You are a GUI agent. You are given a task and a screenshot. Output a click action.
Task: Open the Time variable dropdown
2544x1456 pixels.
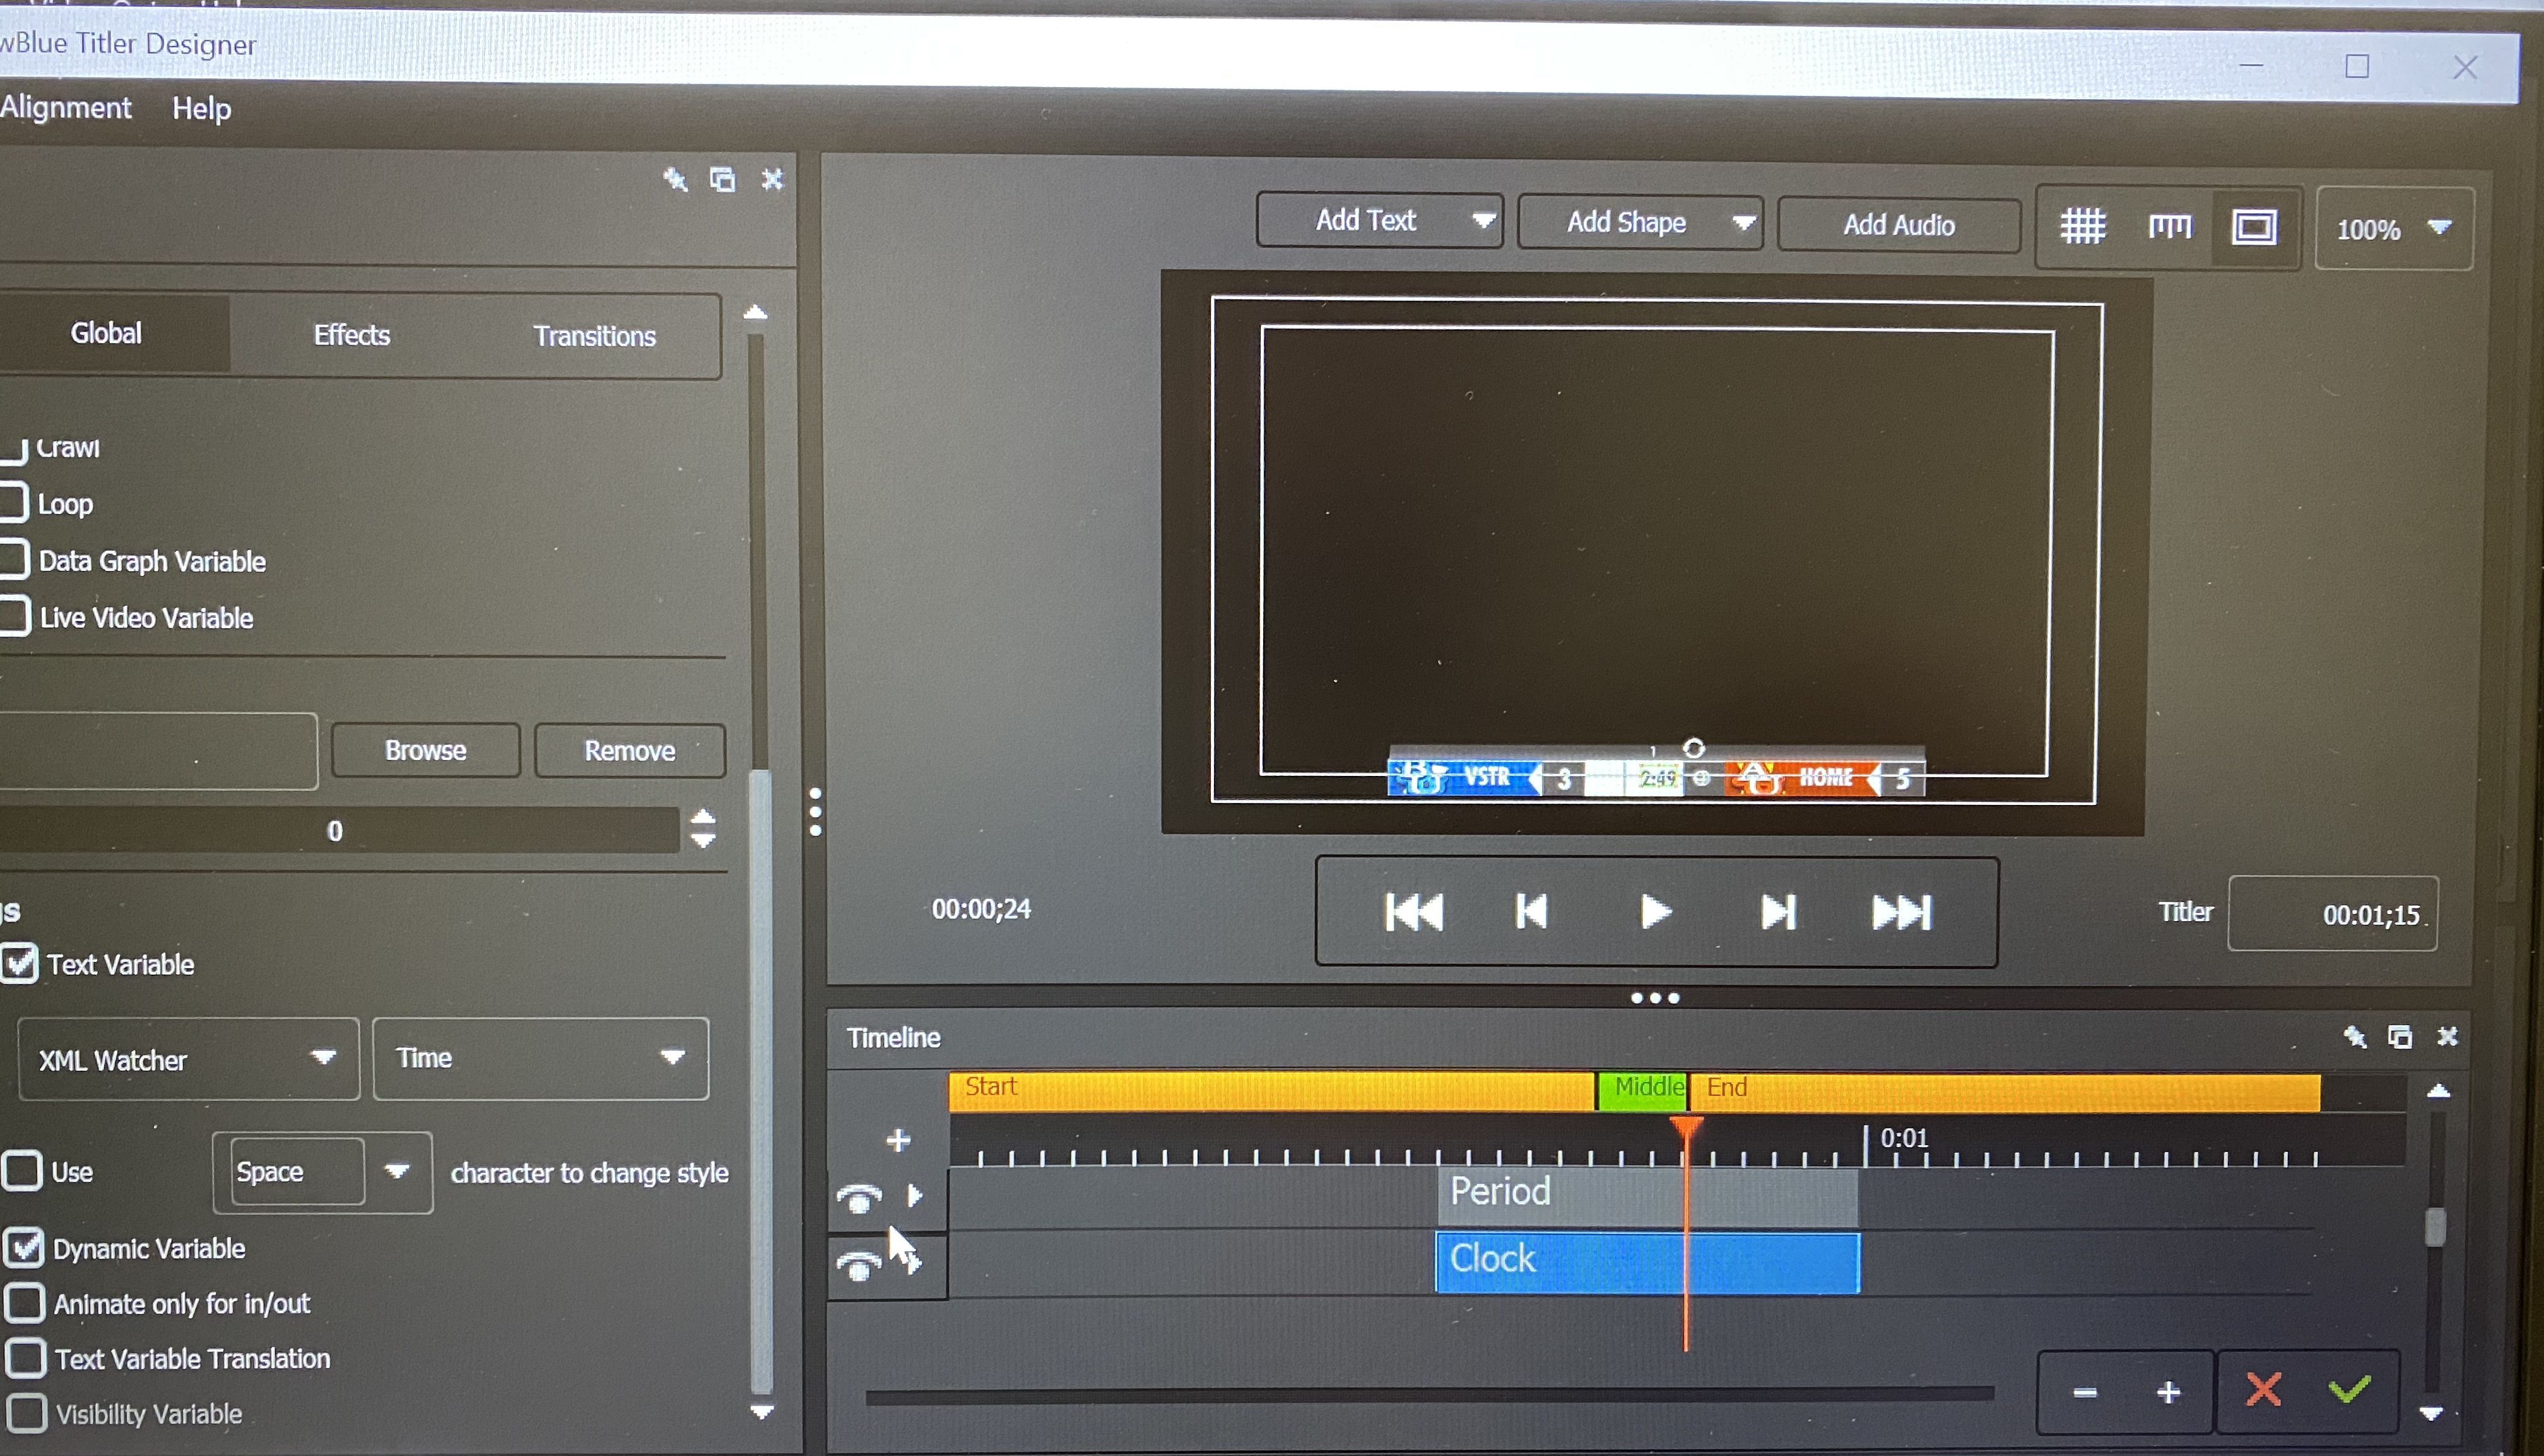coord(541,1058)
